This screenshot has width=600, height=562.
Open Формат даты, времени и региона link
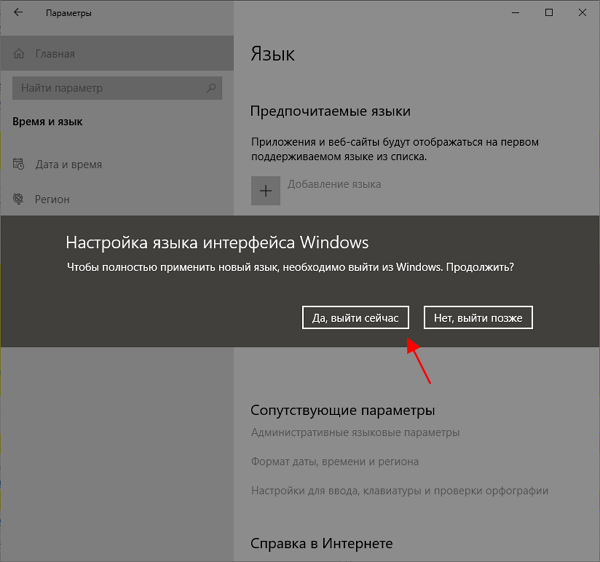(335, 461)
